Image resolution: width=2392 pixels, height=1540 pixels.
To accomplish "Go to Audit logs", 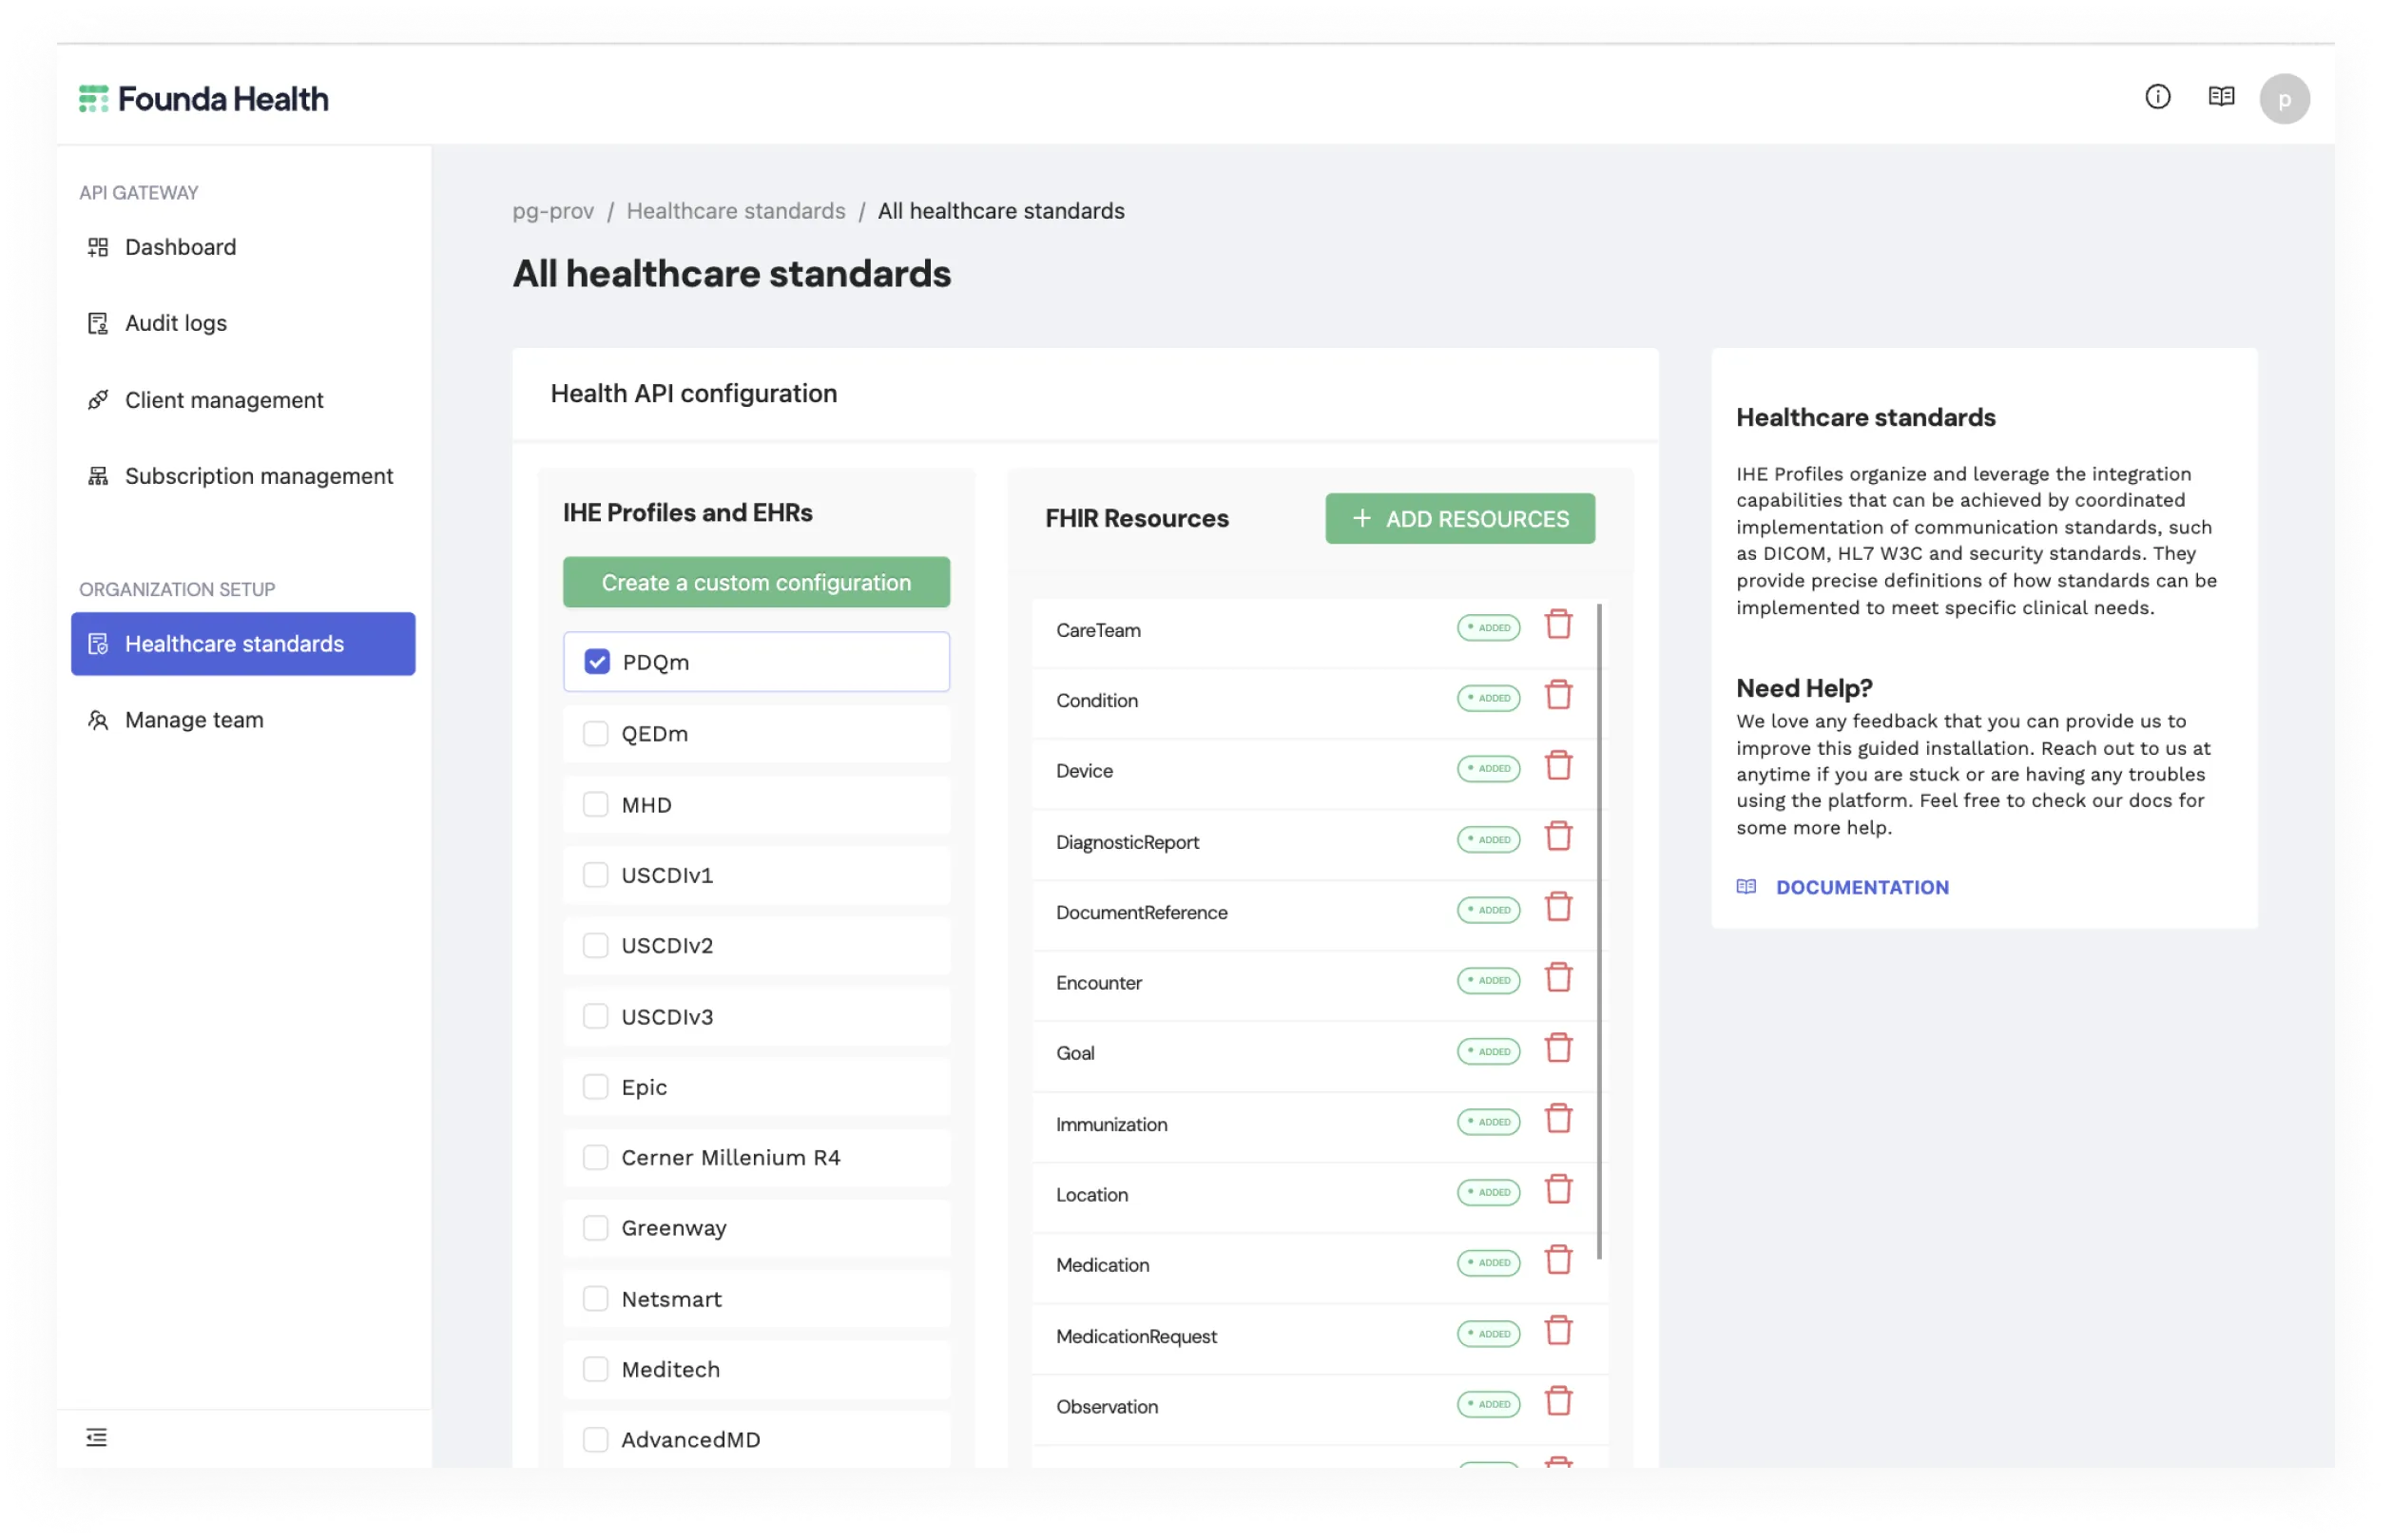I will 243,322.
